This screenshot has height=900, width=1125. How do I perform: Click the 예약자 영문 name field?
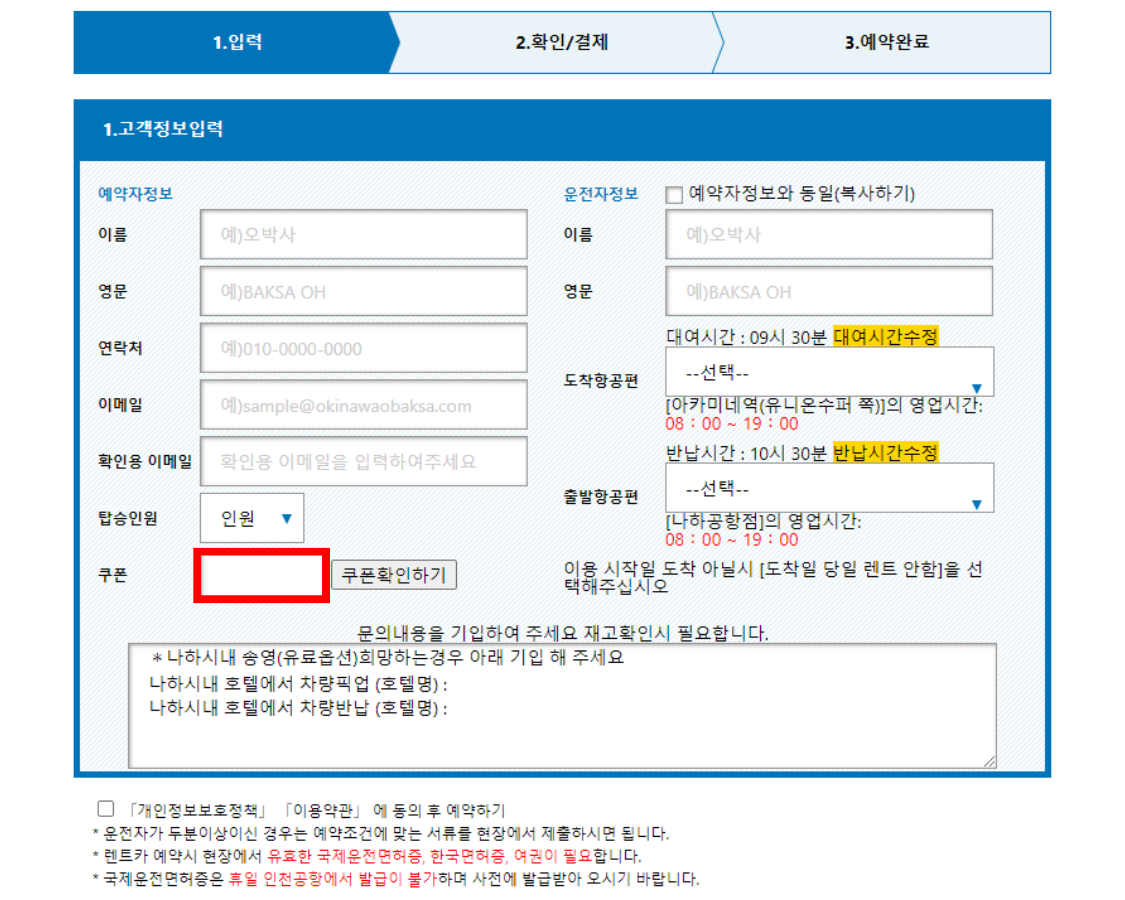pyautogui.click(x=363, y=292)
